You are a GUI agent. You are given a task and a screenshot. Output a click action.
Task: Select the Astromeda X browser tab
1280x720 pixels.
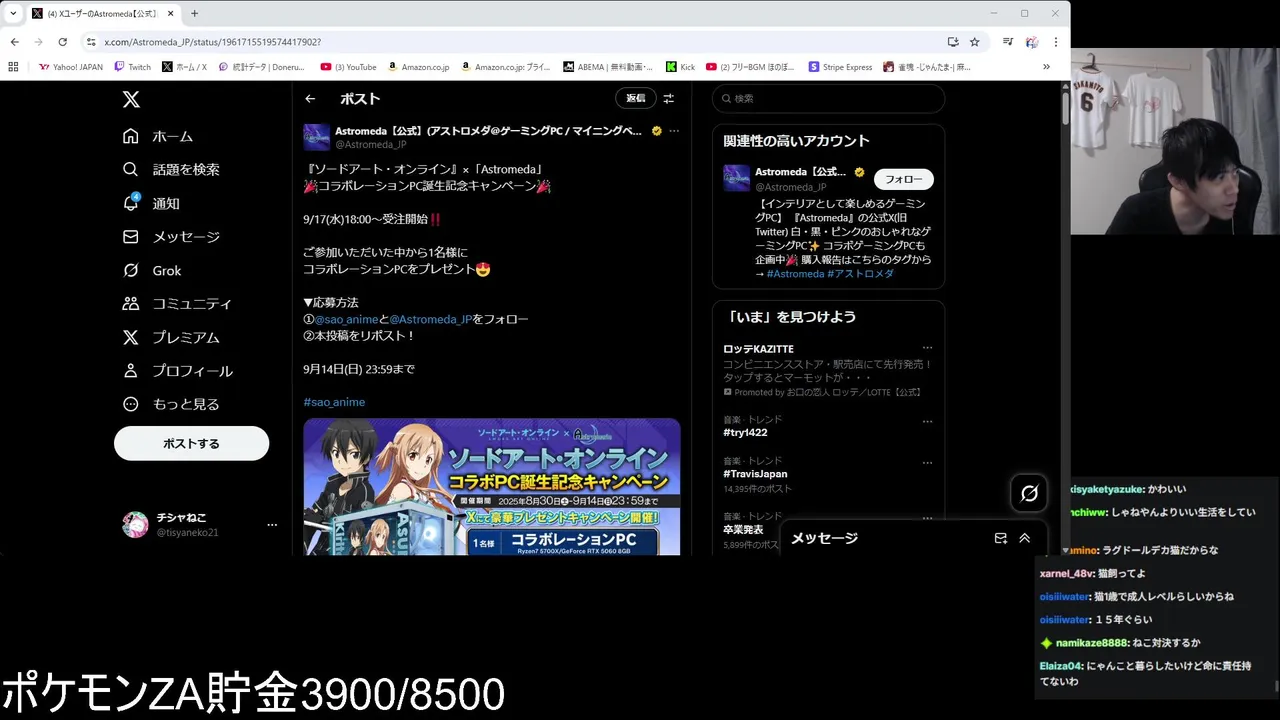pyautogui.click(x=103, y=14)
